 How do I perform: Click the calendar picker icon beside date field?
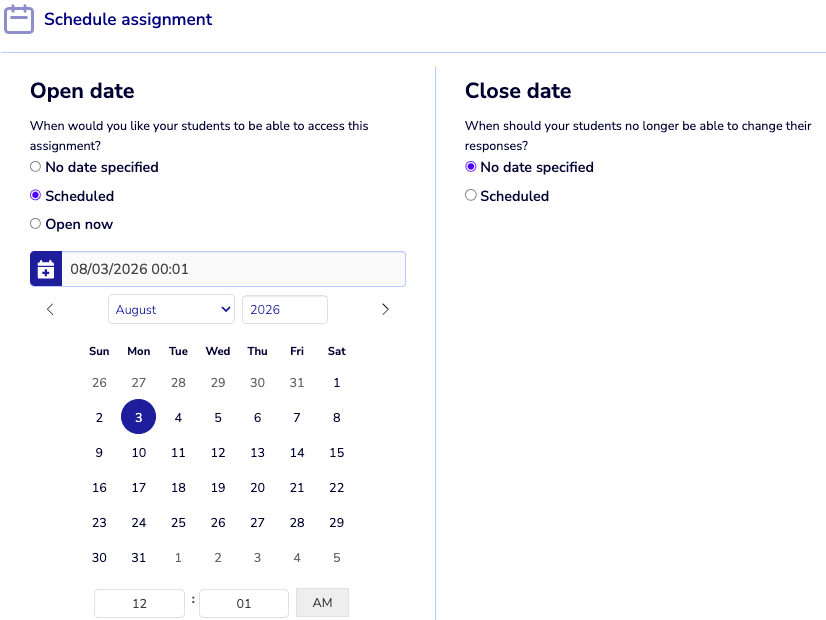(x=46, y=269)
